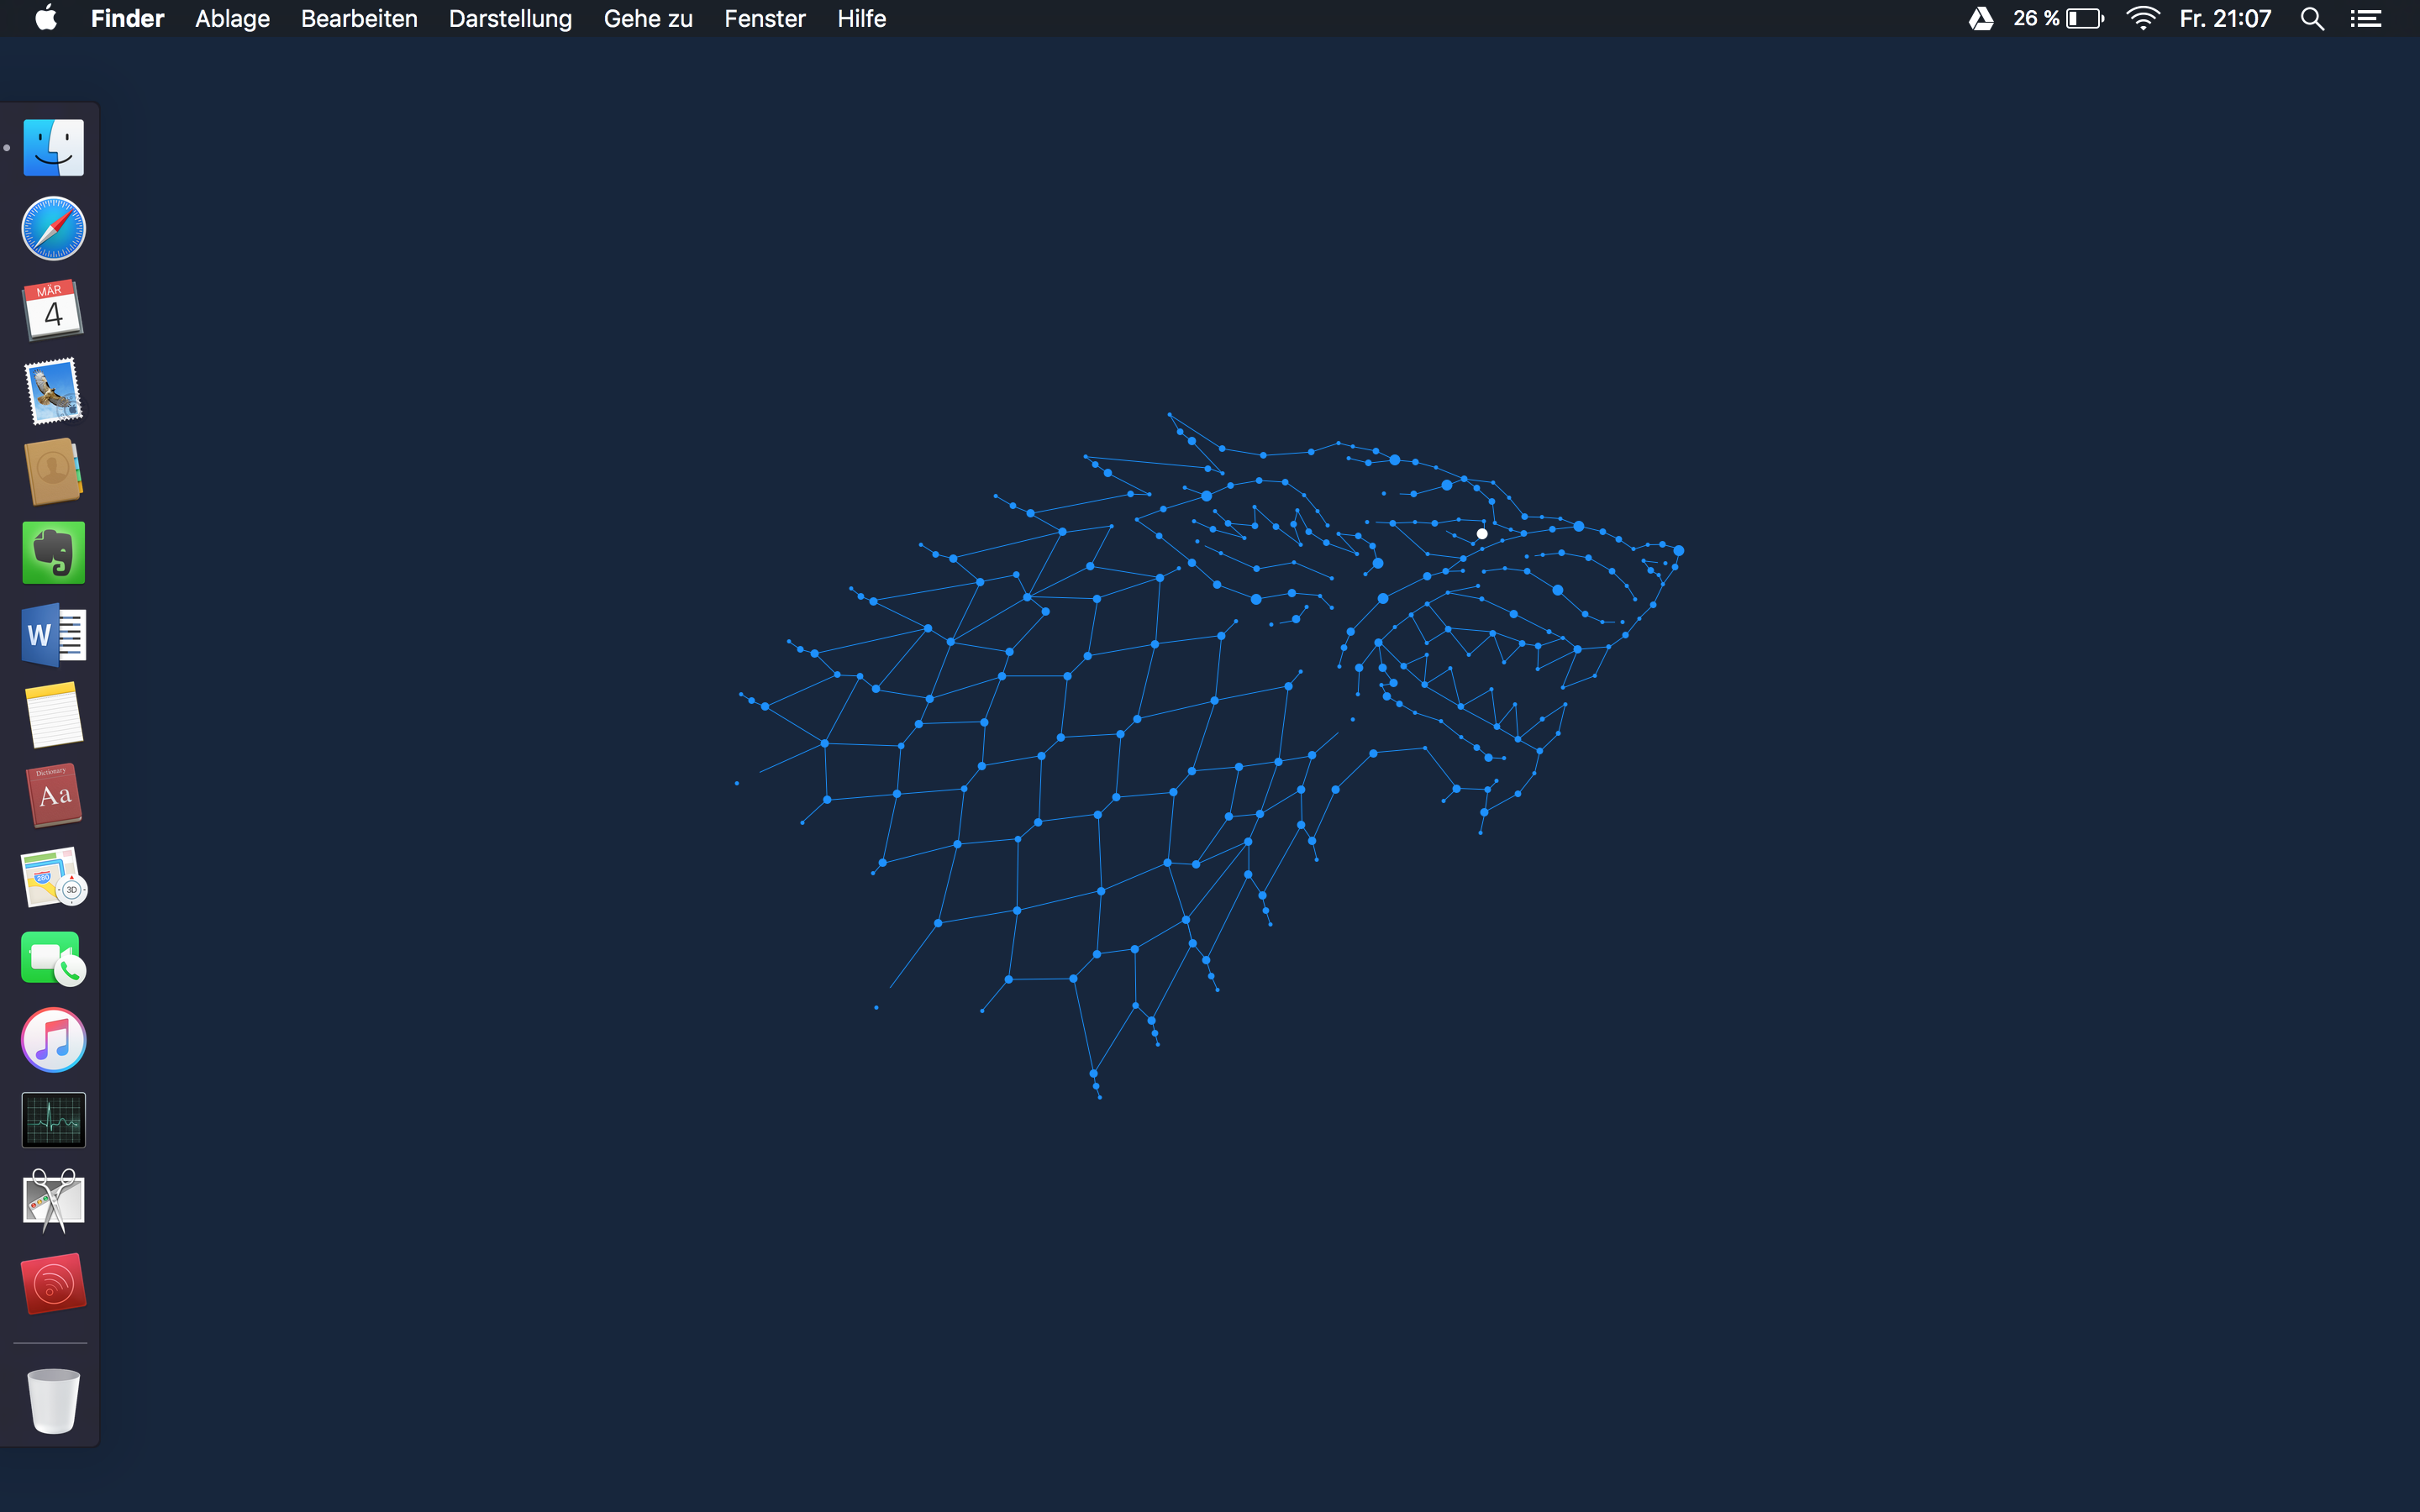Open the Maps app in the Dock

[x=54, y=877]
